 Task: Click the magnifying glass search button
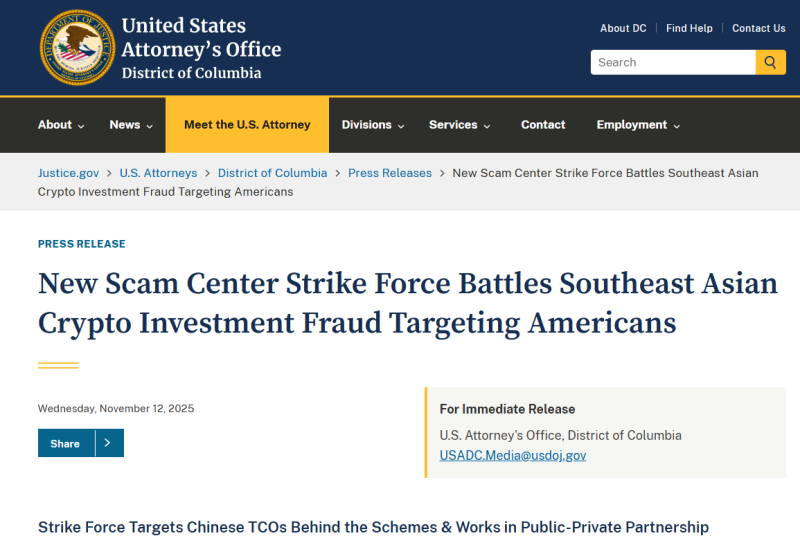pos(770,62)
